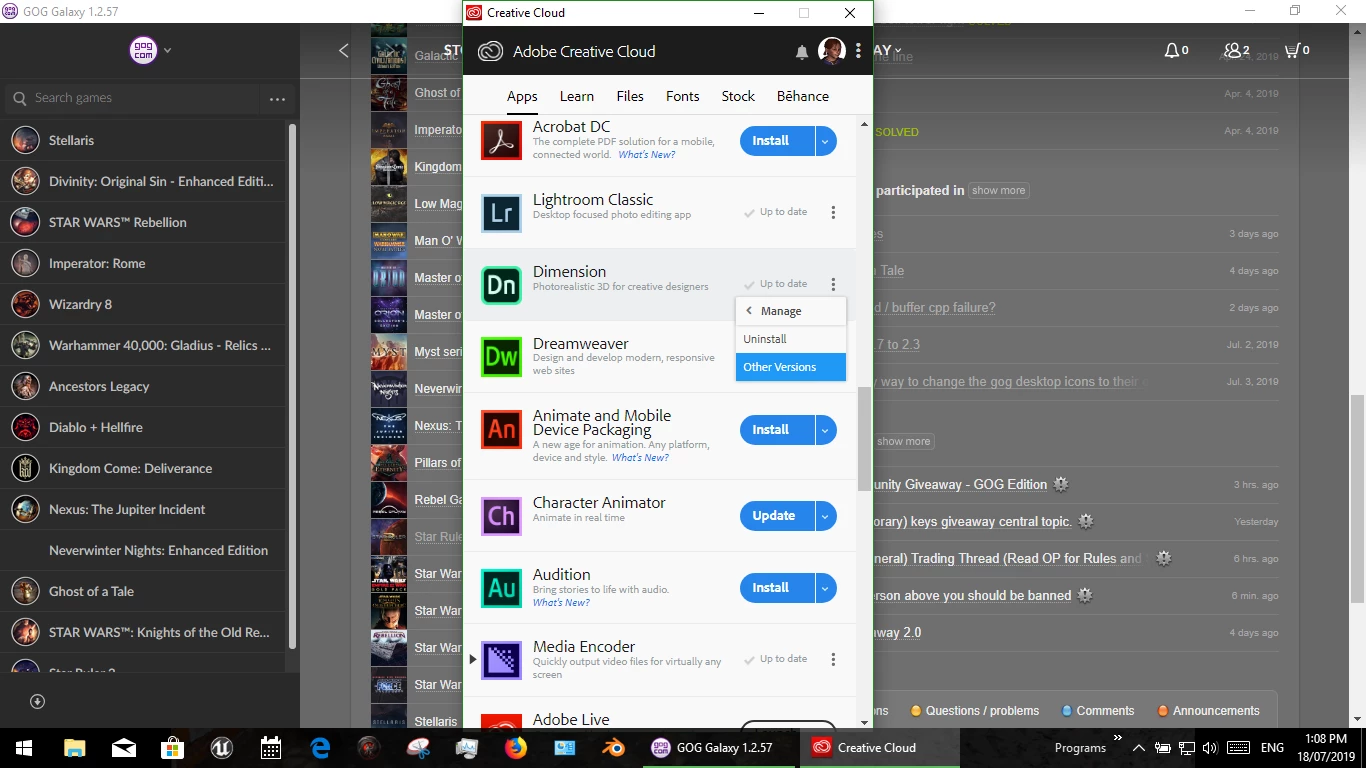
Task: Click the Audition Au icon
Action: pyautogui.click(x=501, y=588)
